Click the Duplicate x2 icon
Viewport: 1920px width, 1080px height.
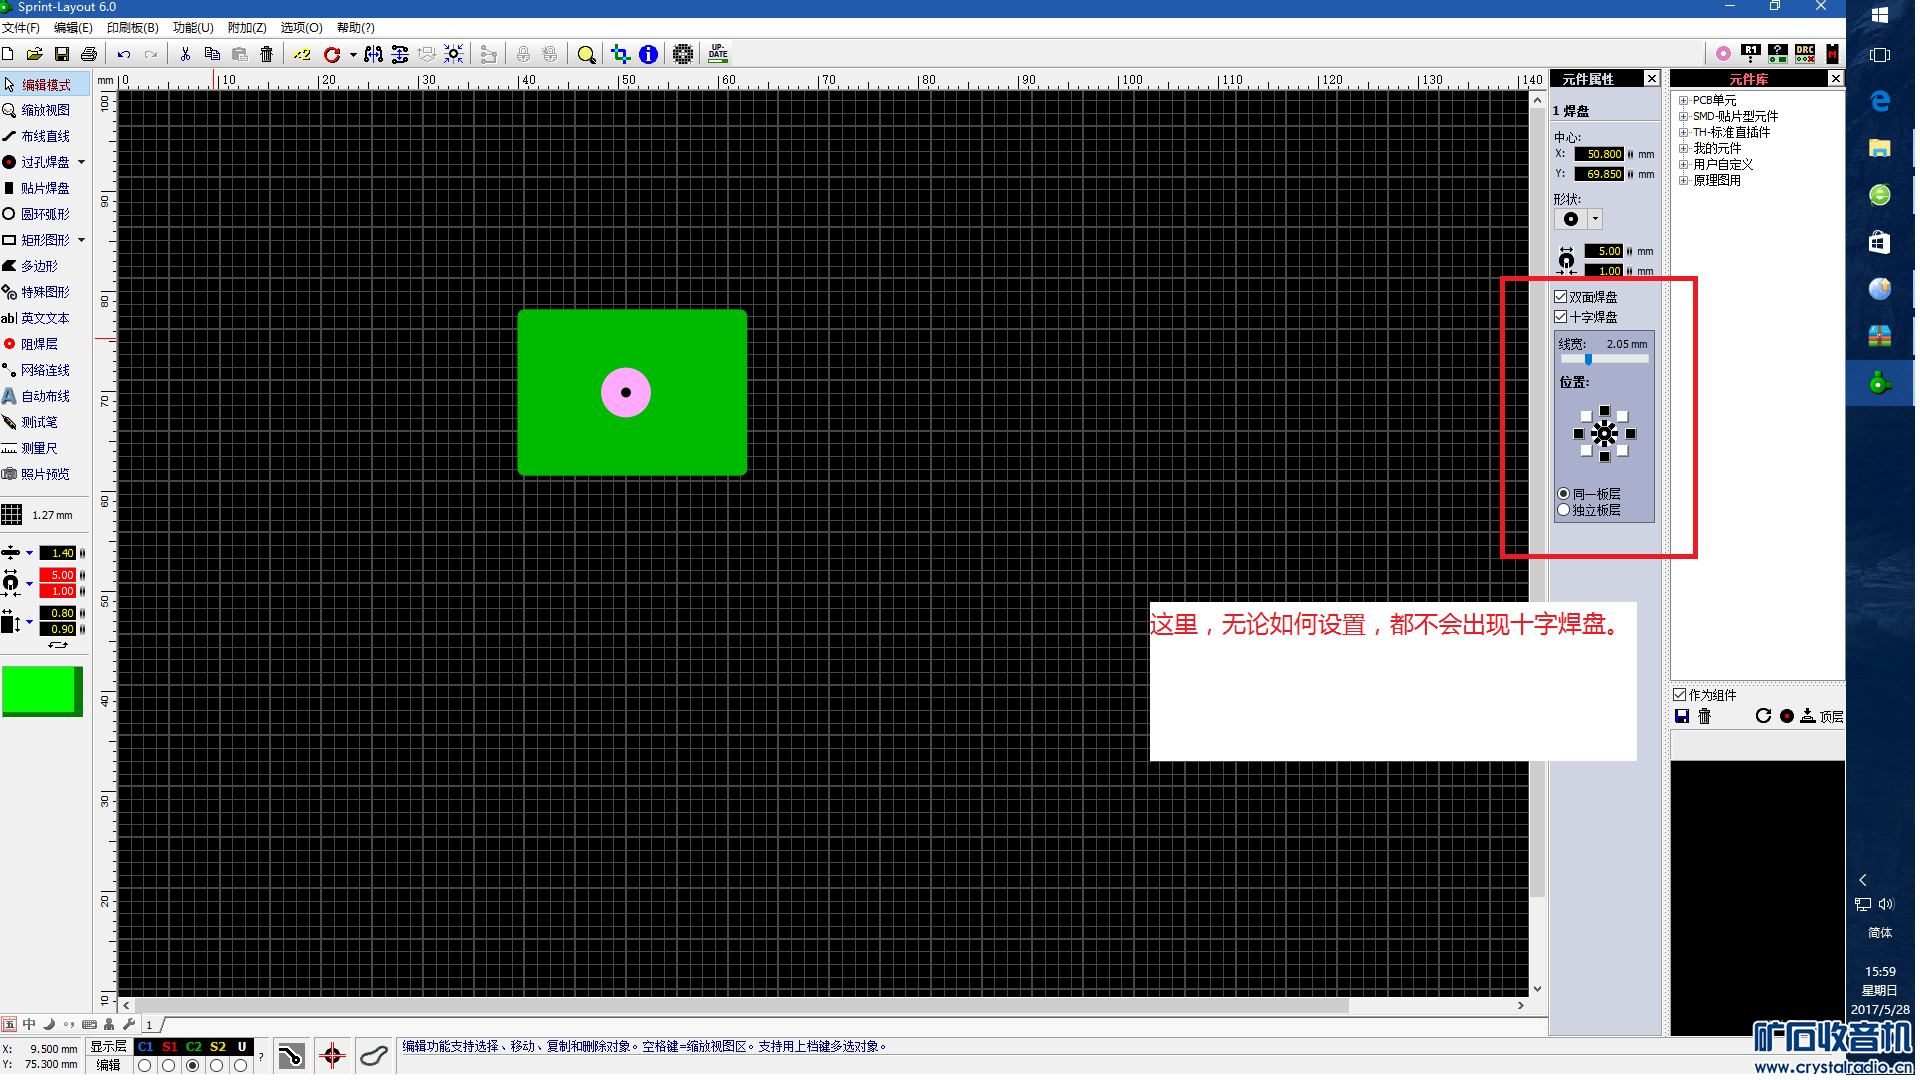click(x=302, y=54)
